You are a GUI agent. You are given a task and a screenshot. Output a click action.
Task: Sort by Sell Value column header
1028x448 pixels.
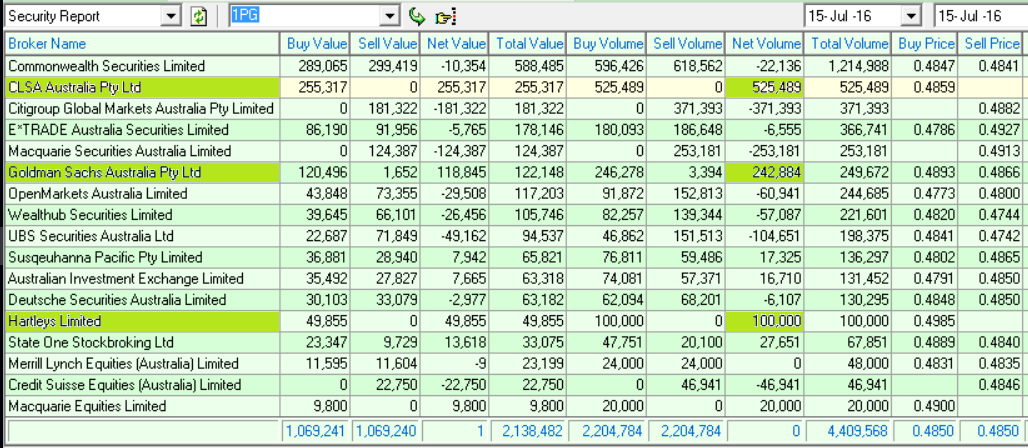pos(386,44)
